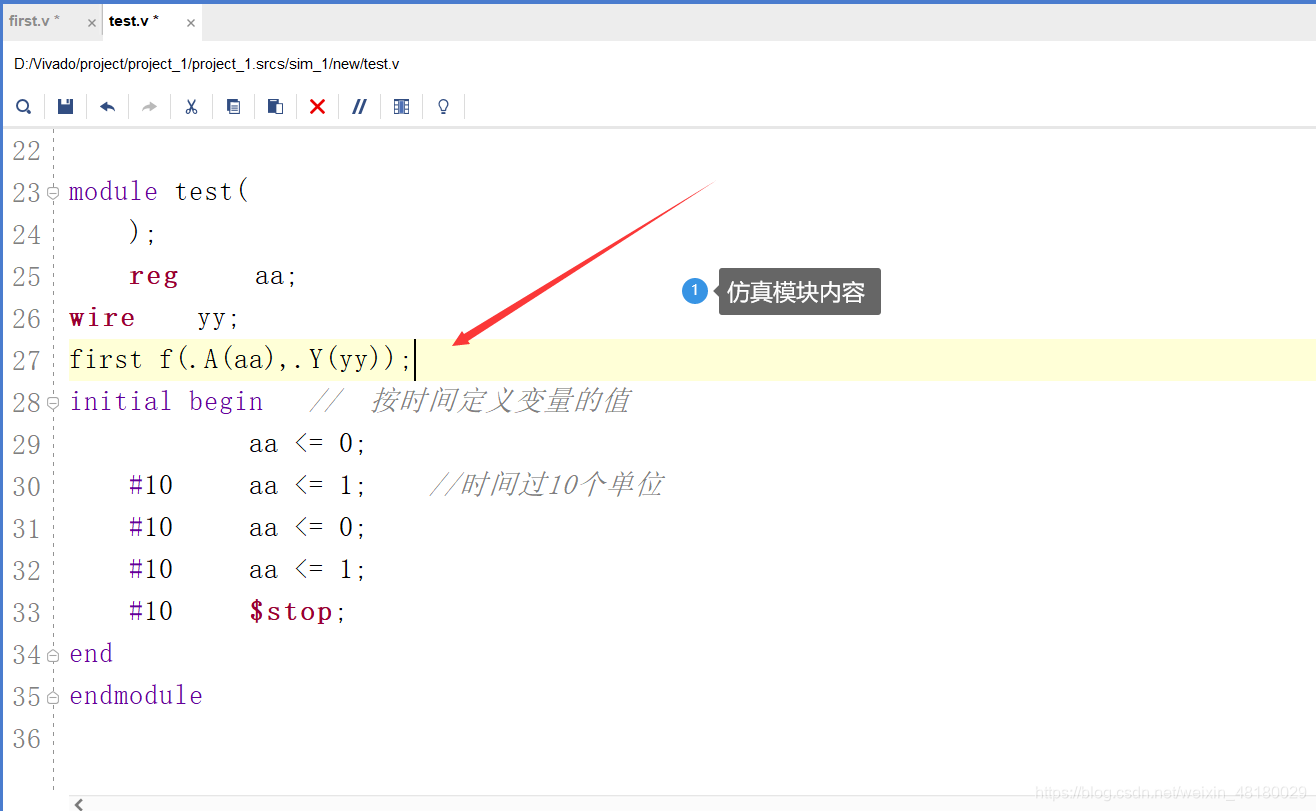Click the "first f(.A(aa),.Y(yy));" line
The width and height of the screenshot is (1316, 811).
[240, 359]
